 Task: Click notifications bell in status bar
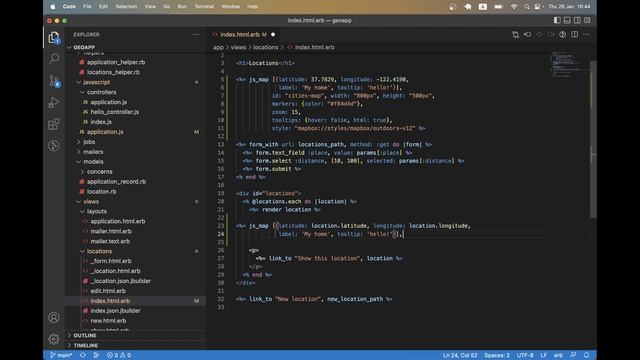[587, 356]
